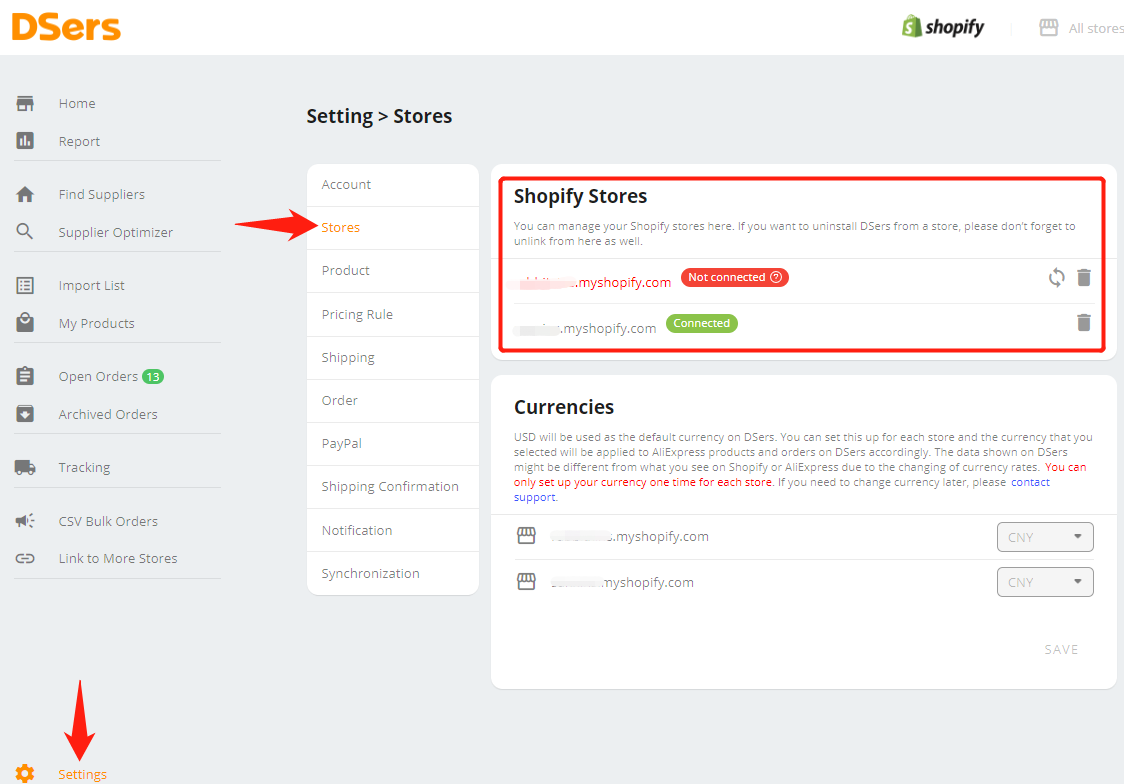1124x784 pixels.
Task: Open the first store's CNY currency dropdown
Action: (x=1045, y=537)
